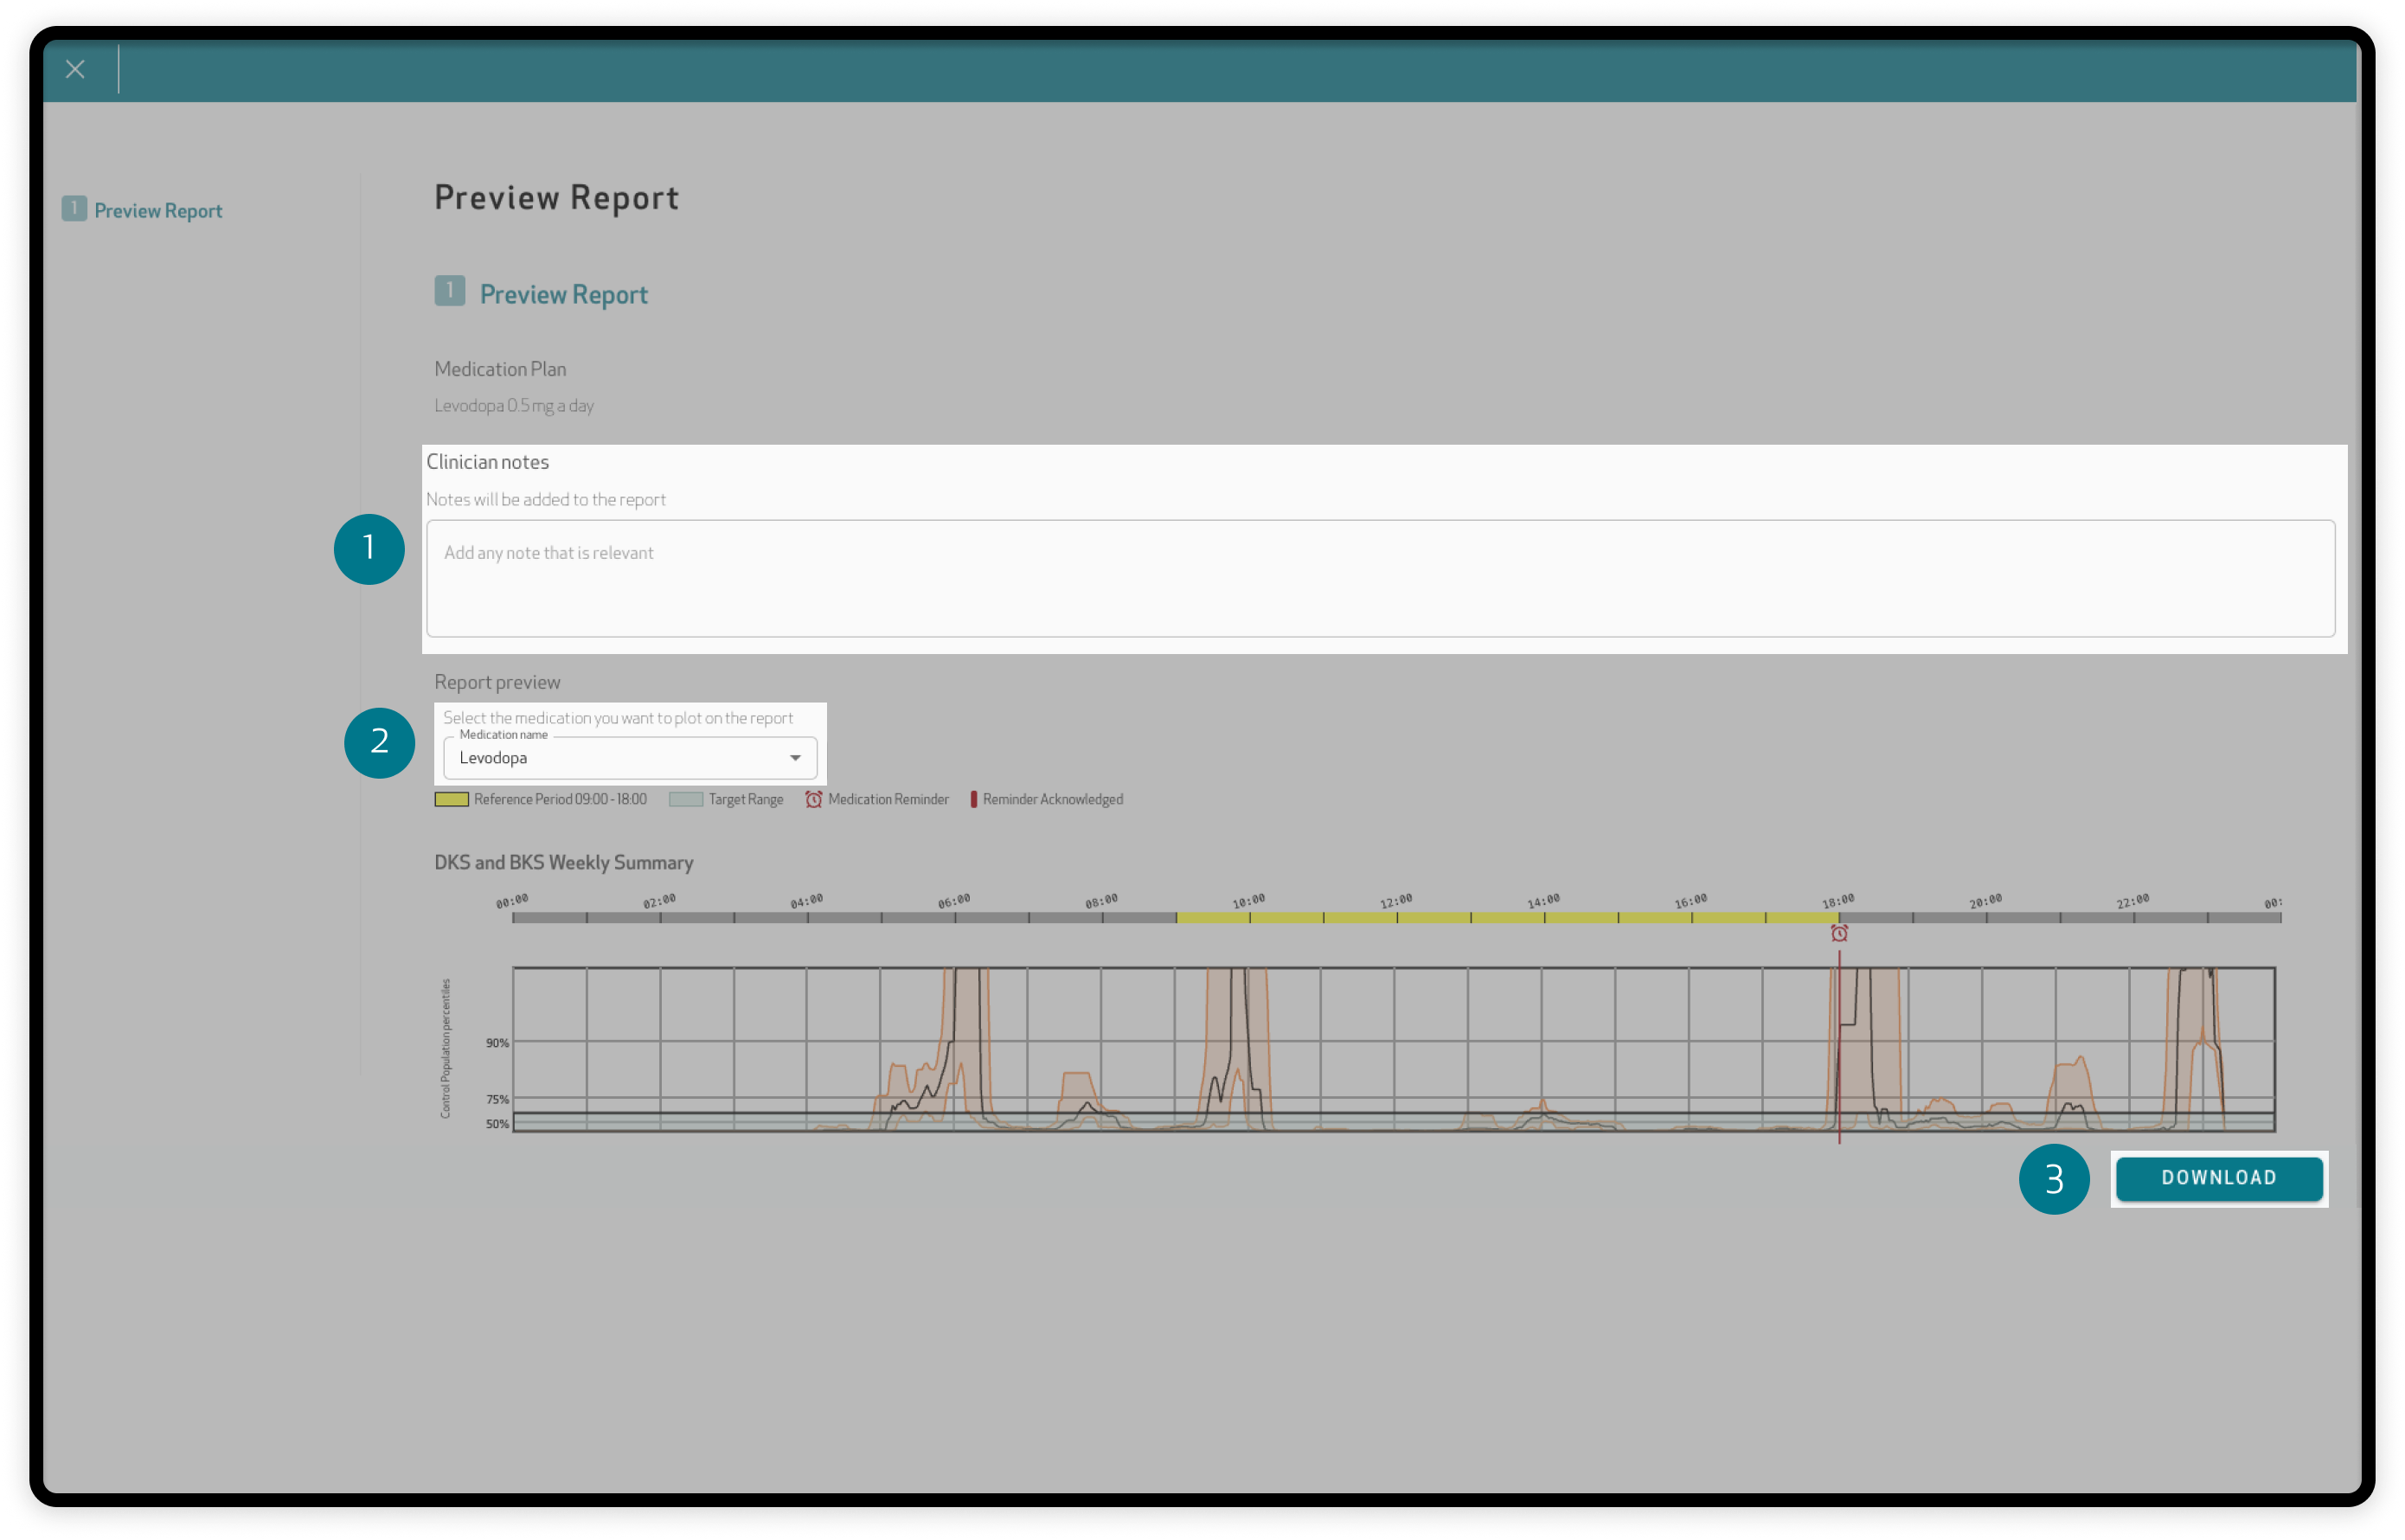Click the Levodopa dropdown arrow
This screenshot has height=1540, width=2405.
(795, 758)
